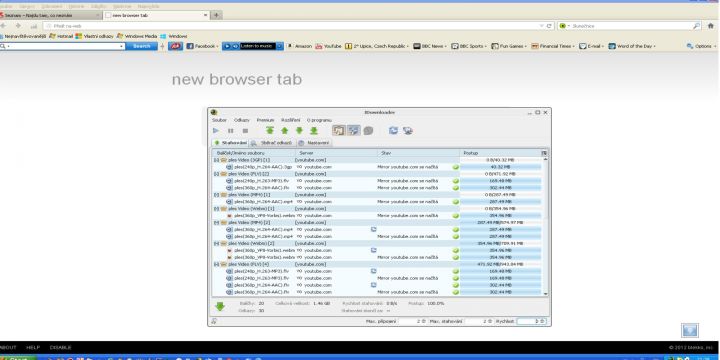Viewport: 720px width, 360px height.
Task: Click the red Ask icon in toolbar
Action: [x=175, y=46]
